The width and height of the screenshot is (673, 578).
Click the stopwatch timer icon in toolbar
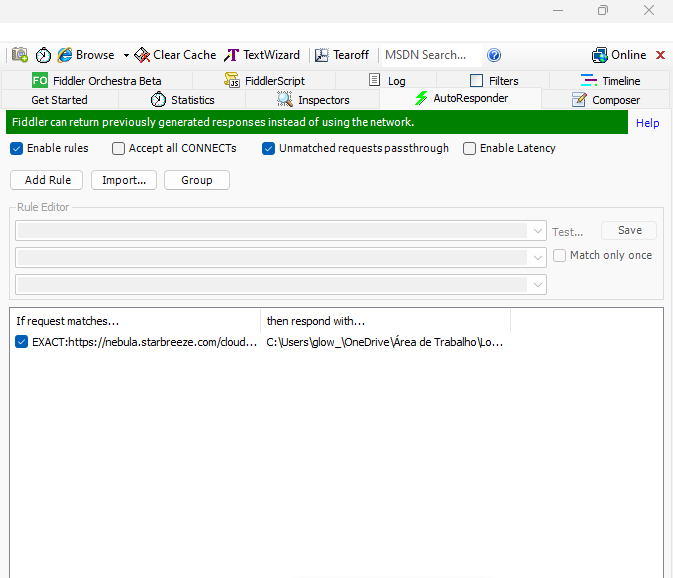click(x=43, y=55)
